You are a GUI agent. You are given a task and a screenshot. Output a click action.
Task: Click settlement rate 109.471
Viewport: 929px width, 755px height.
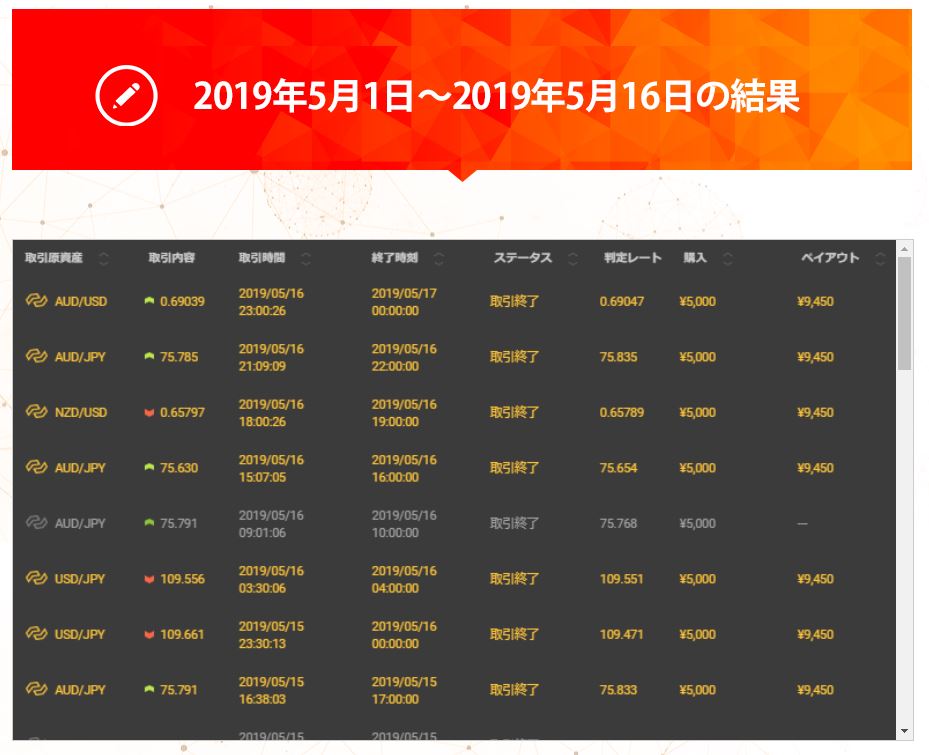(x=622, y=635)
